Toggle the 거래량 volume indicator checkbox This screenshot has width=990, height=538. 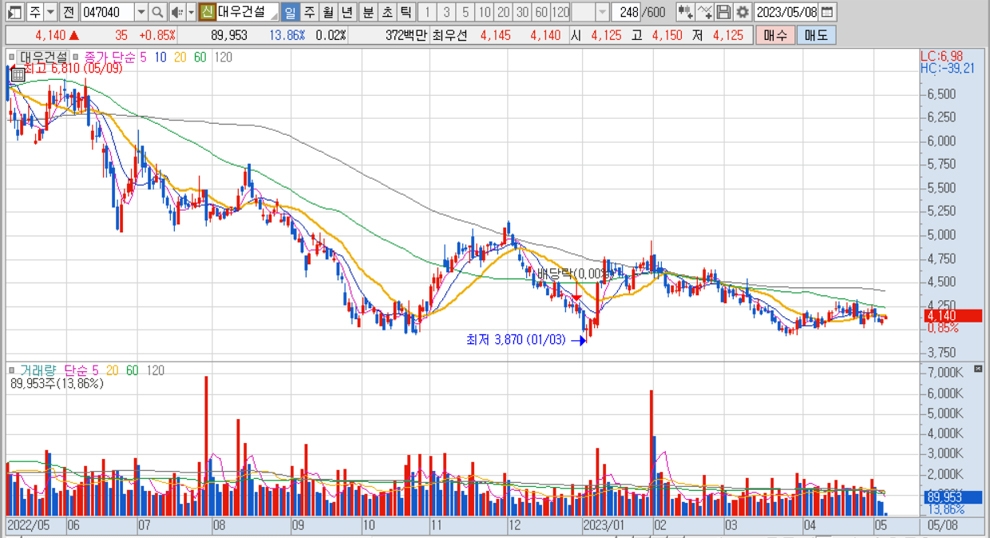(13, 369)
